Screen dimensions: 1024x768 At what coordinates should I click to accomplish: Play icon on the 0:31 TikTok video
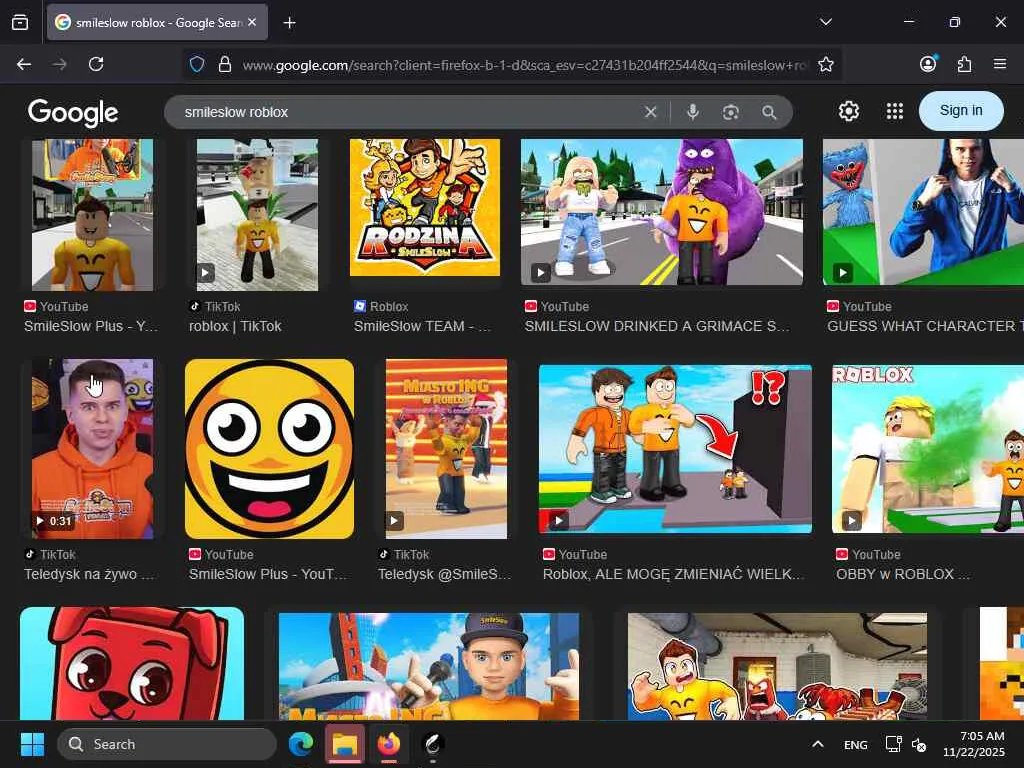tap(40, 520)
